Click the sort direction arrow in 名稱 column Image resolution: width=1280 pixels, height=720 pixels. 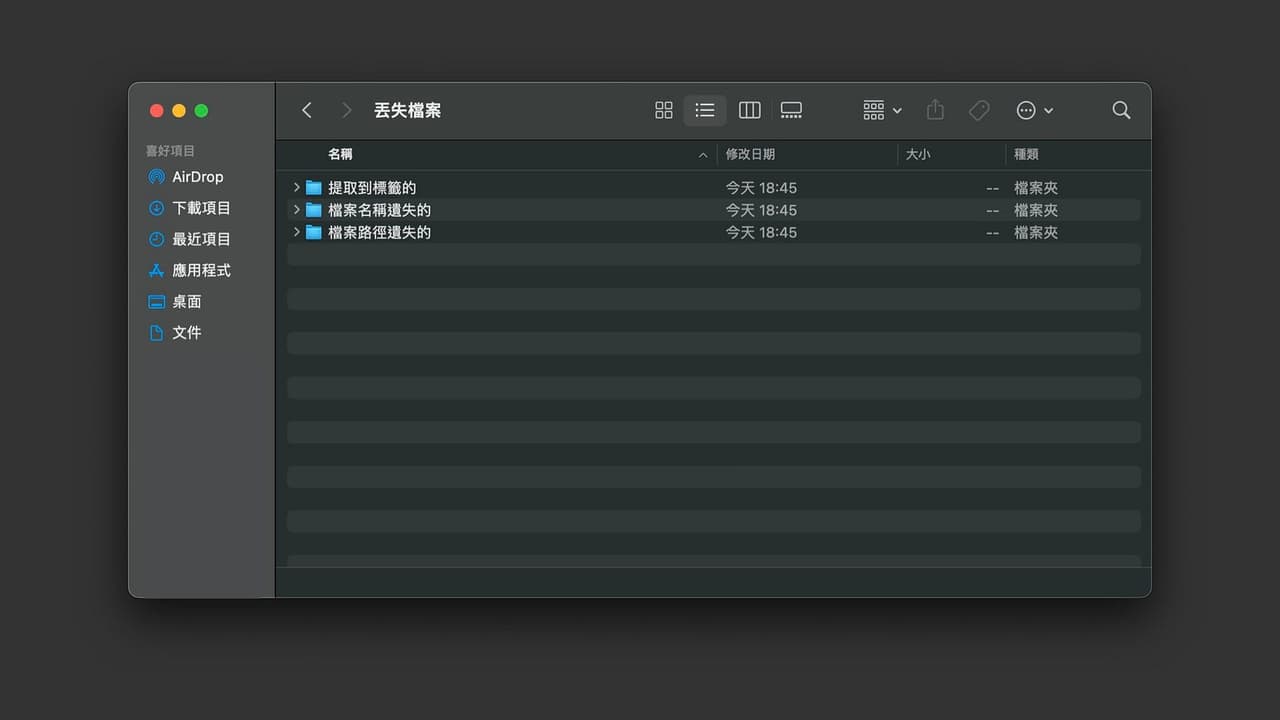point(703,155)
